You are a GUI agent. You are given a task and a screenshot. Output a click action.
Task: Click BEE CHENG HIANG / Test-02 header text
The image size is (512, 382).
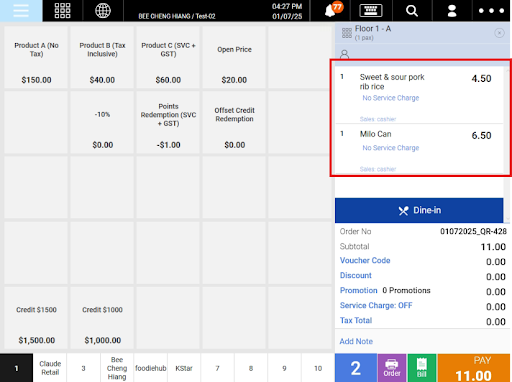[x=177, y=16]
